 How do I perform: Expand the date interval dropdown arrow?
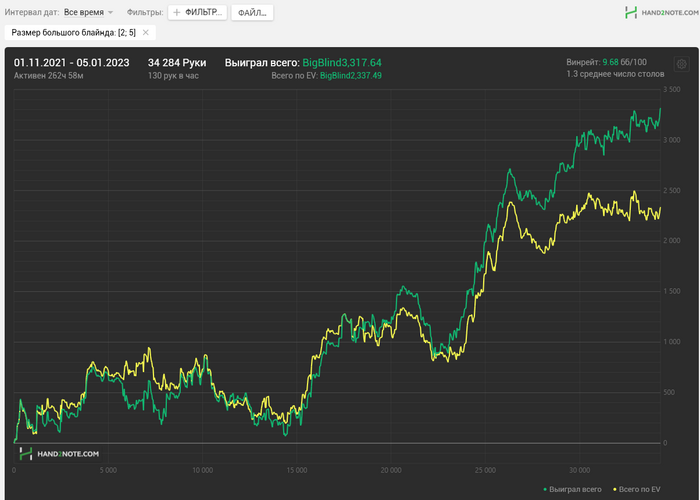(x=110, y=13)
